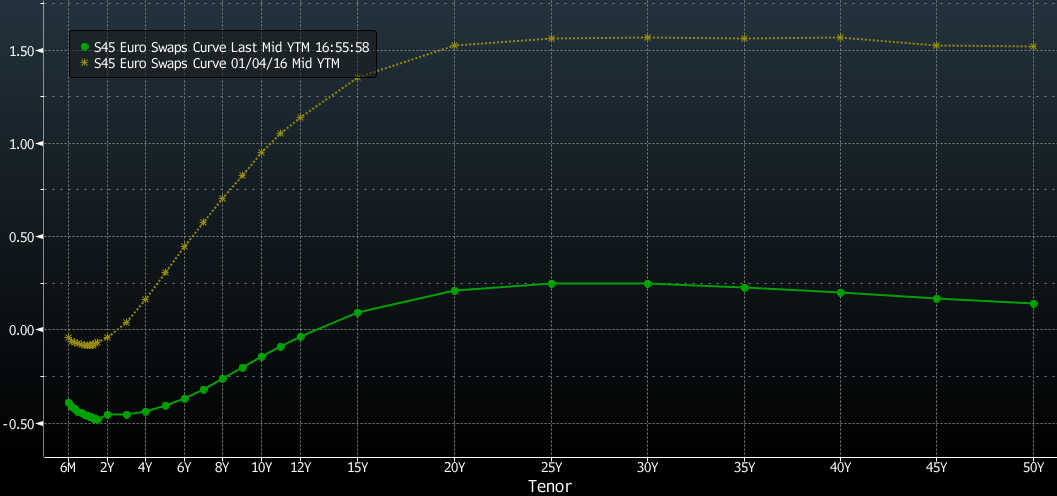This screenshot has width=1057, height=496.
Task: Click the yellow curve data point at 45Y
Action: (x=937, y=45)
